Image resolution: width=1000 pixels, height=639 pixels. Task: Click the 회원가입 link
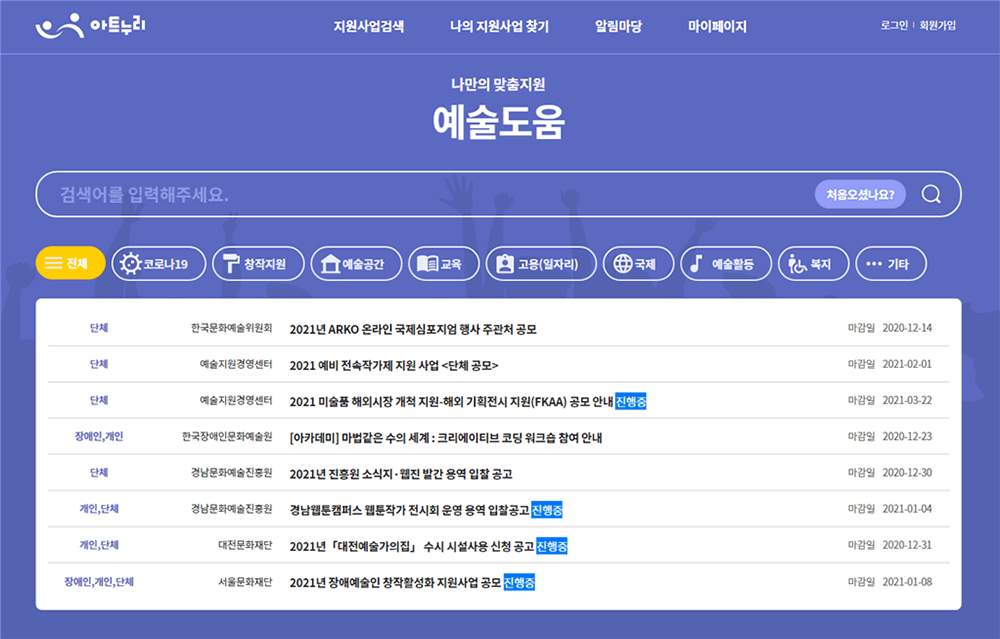937,26
